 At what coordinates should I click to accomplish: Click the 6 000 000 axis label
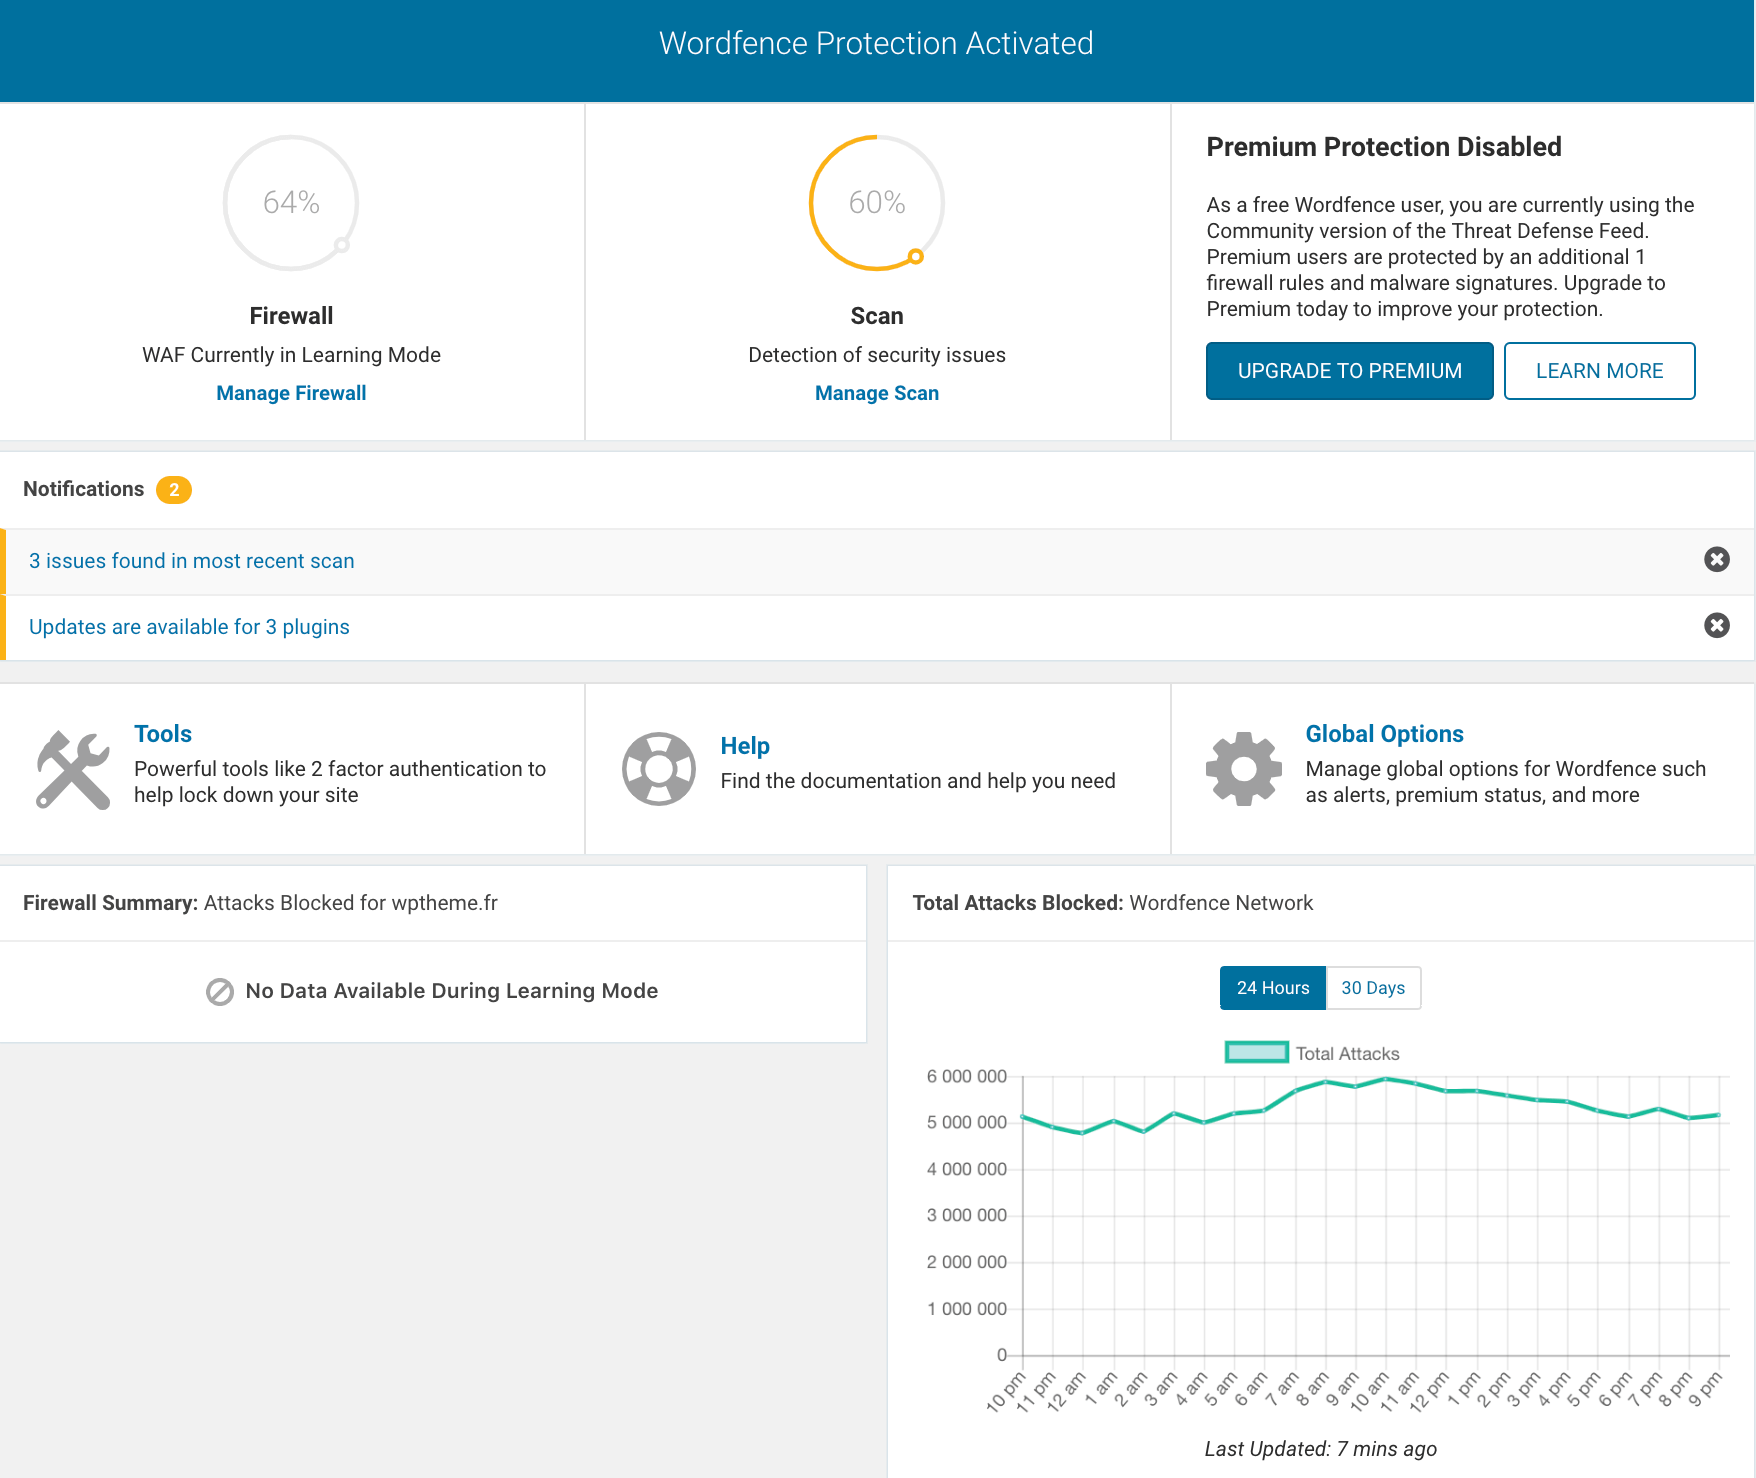tap(966, 1077)
